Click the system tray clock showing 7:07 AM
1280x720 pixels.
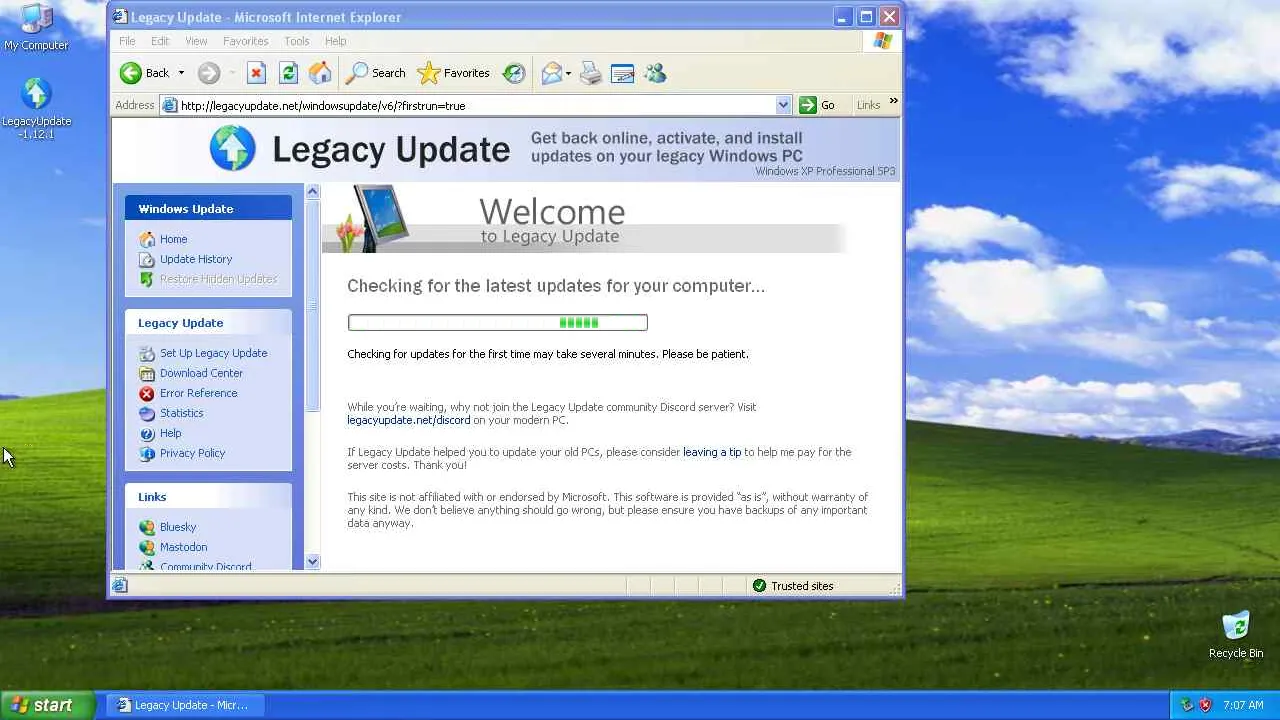point(1243,705)
